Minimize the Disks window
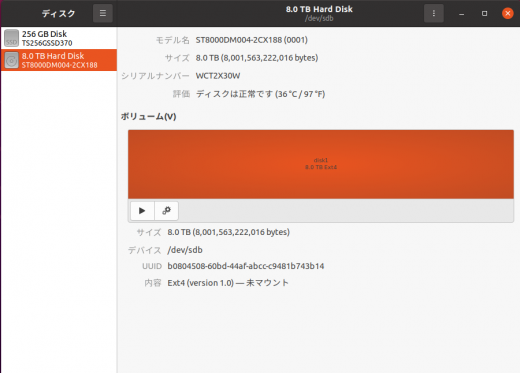Image resolution: width=520 pixels, height=373 pixels. tap(462, 14)
